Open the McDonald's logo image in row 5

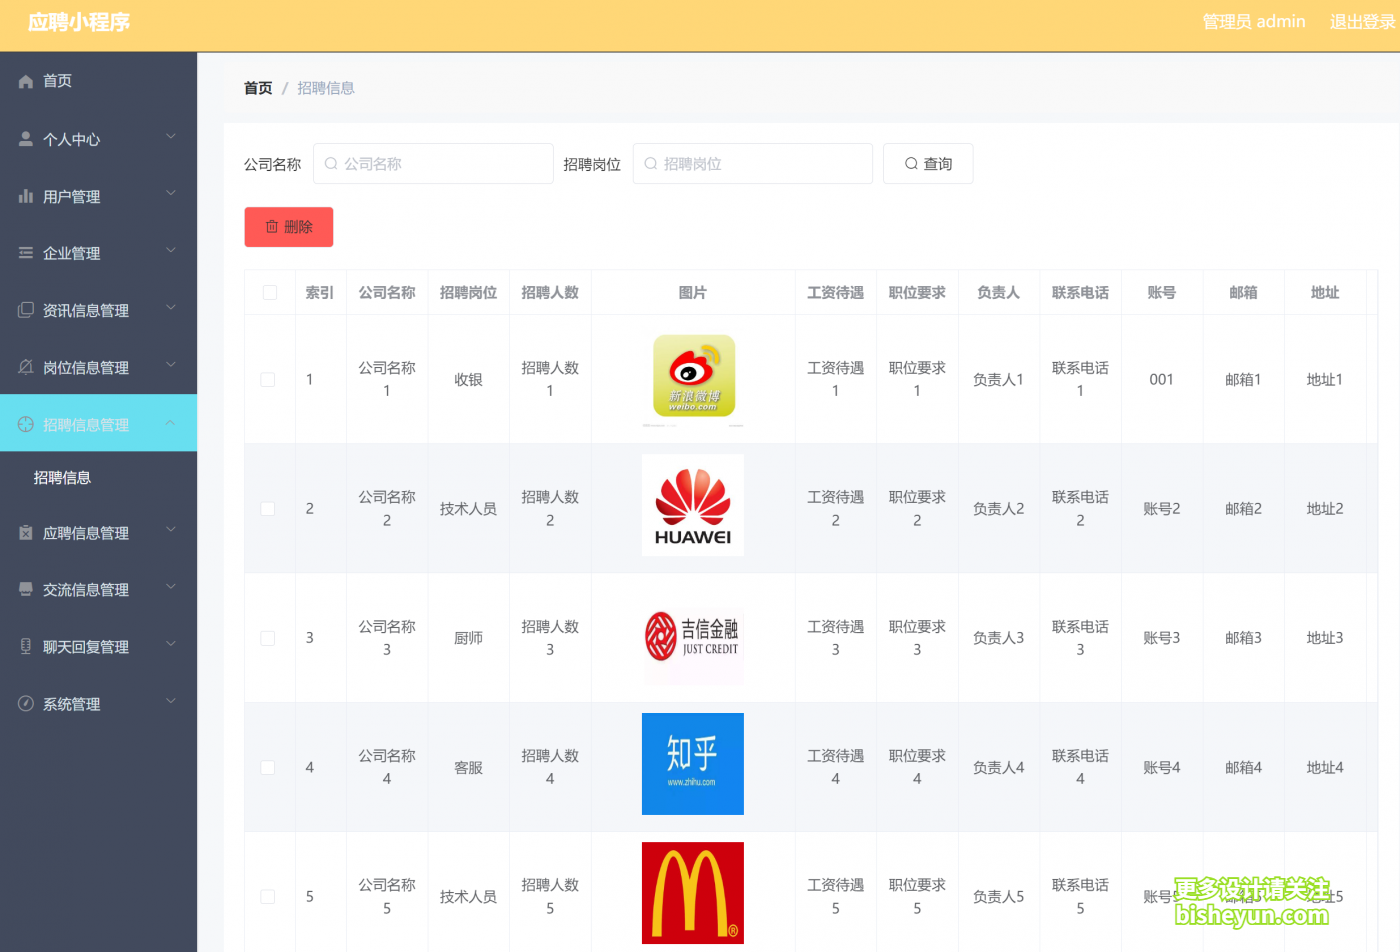click(x=693, y=893)
